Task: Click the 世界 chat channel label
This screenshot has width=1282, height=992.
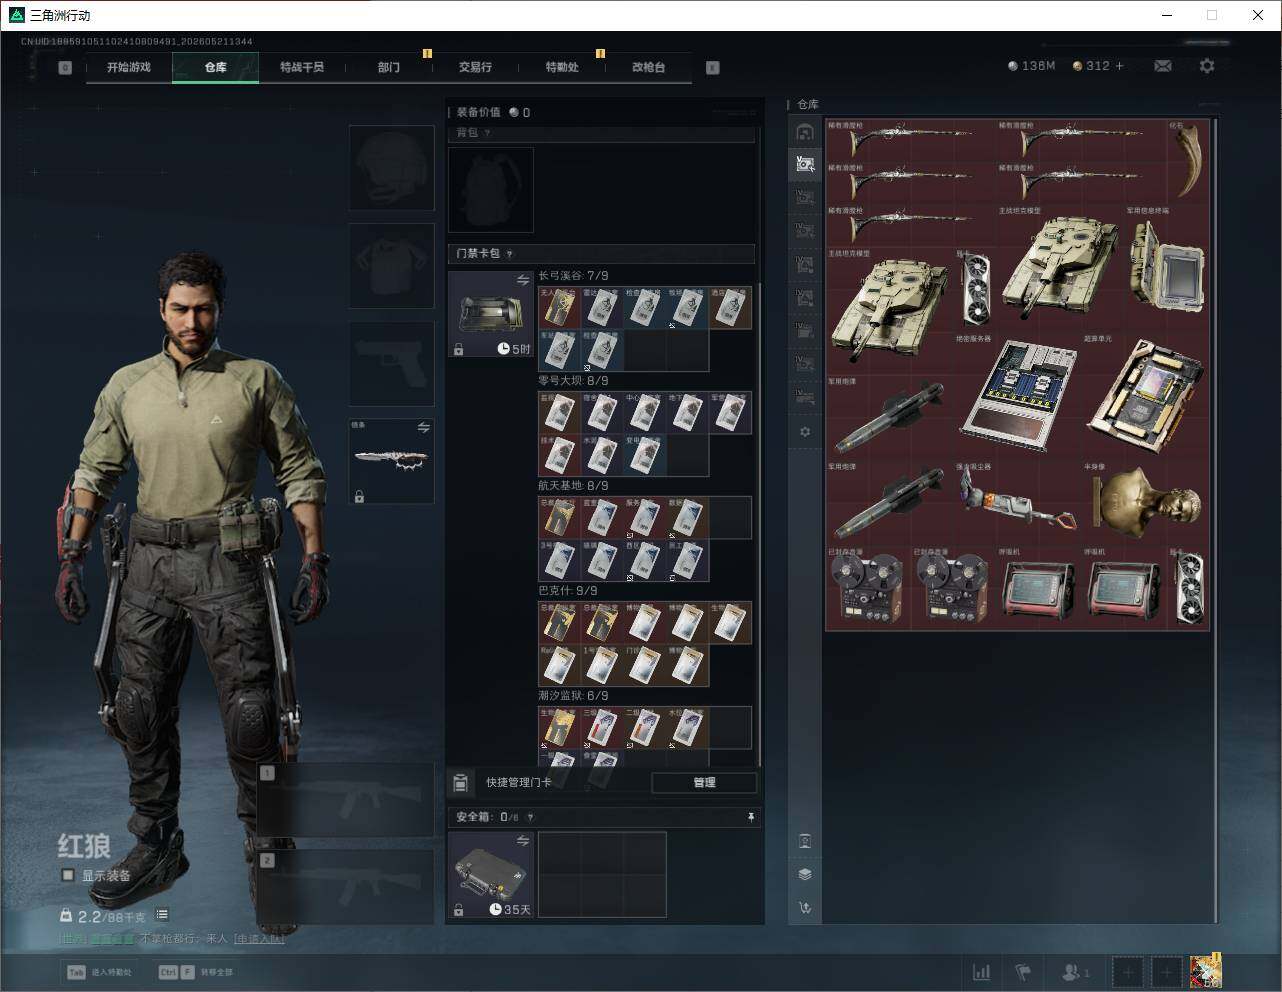Action: coord(72,939)
